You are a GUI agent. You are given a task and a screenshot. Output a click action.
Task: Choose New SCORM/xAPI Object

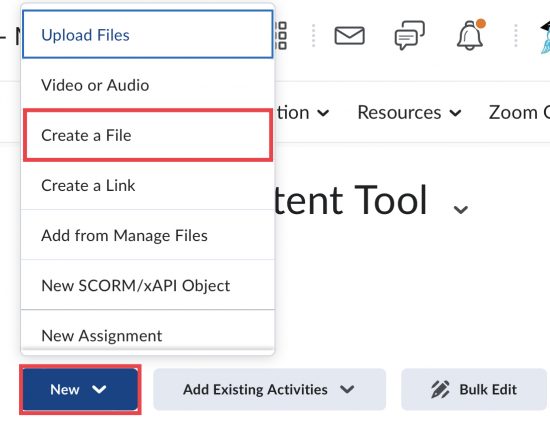click(148, 285)
